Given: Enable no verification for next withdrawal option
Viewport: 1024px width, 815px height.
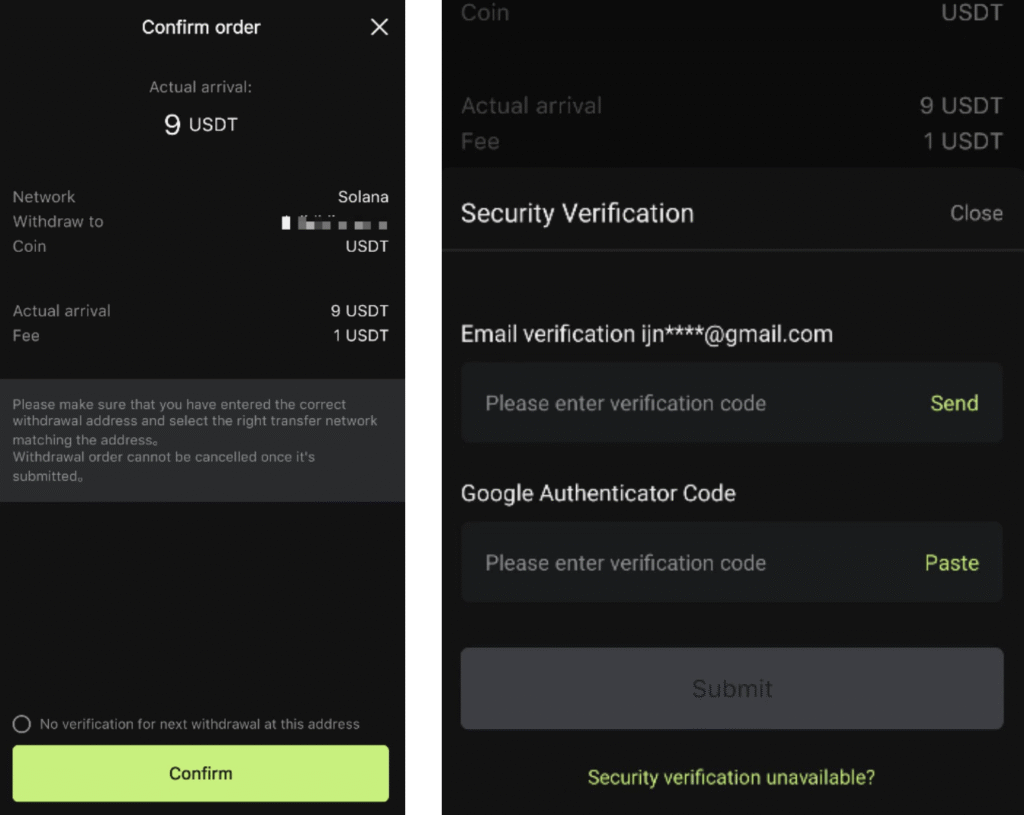Looking at the screenshot, I should (22, 724).
